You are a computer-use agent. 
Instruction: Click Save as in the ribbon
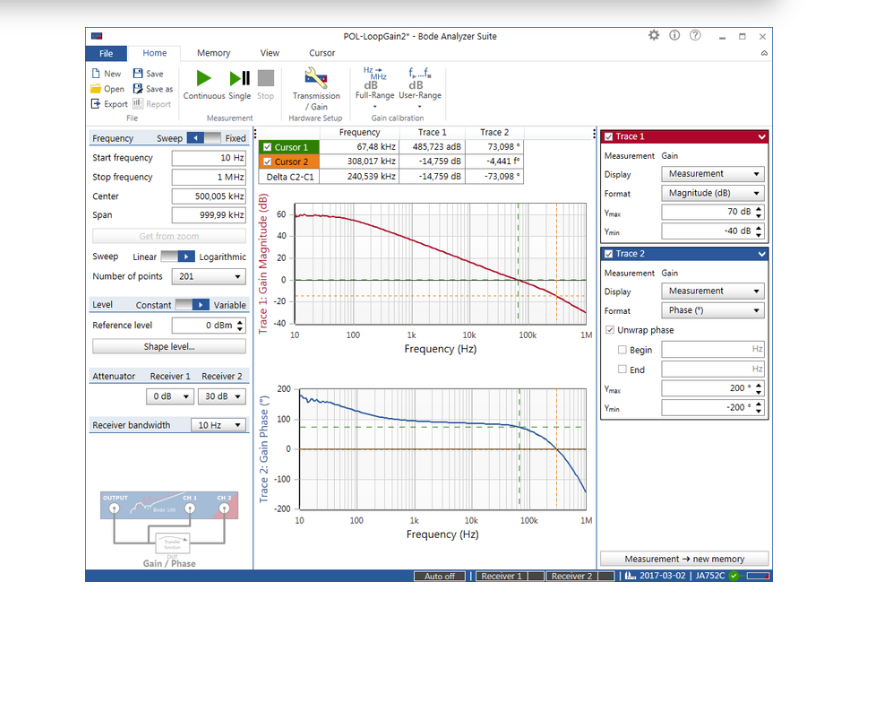[x=153, y=89]
